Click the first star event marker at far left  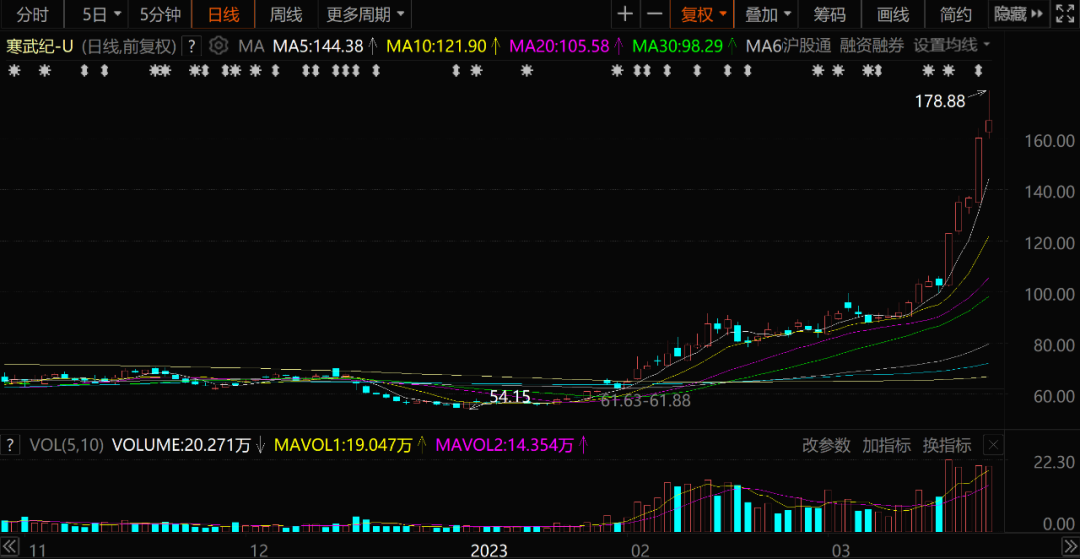click(14, 70)
